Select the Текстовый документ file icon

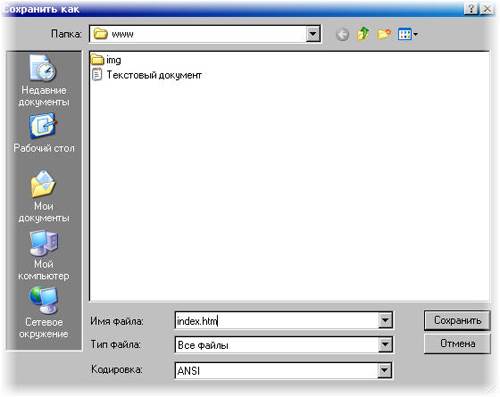click(97, 75)
